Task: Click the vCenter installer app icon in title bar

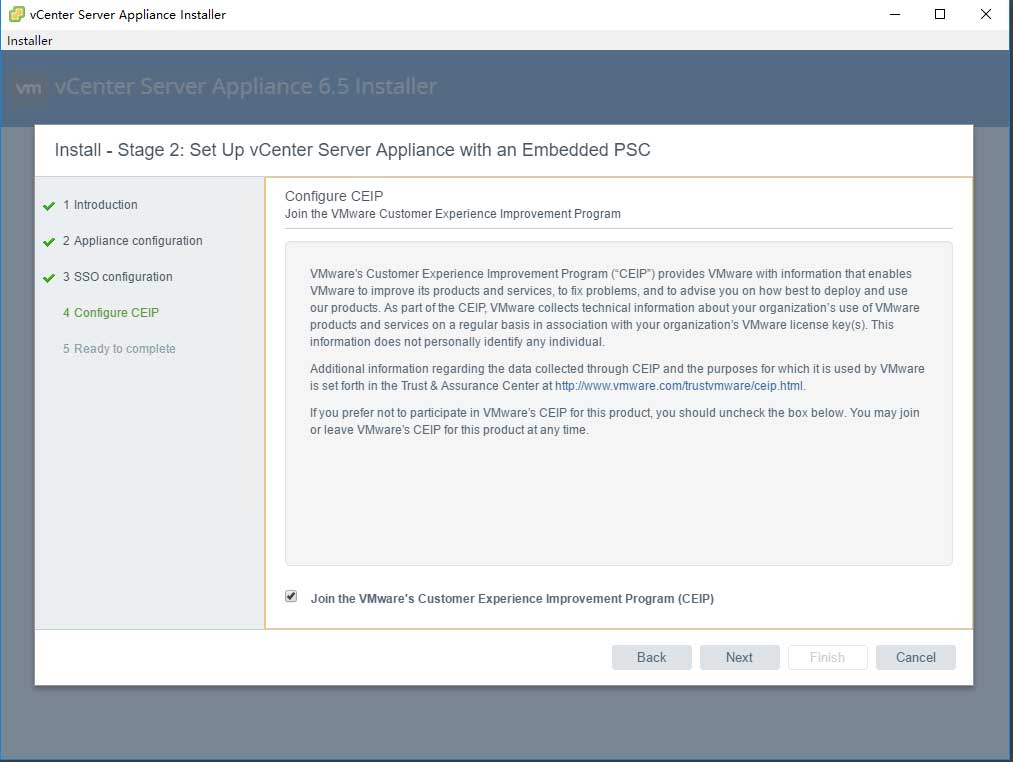Action: [x=16, y=14]
